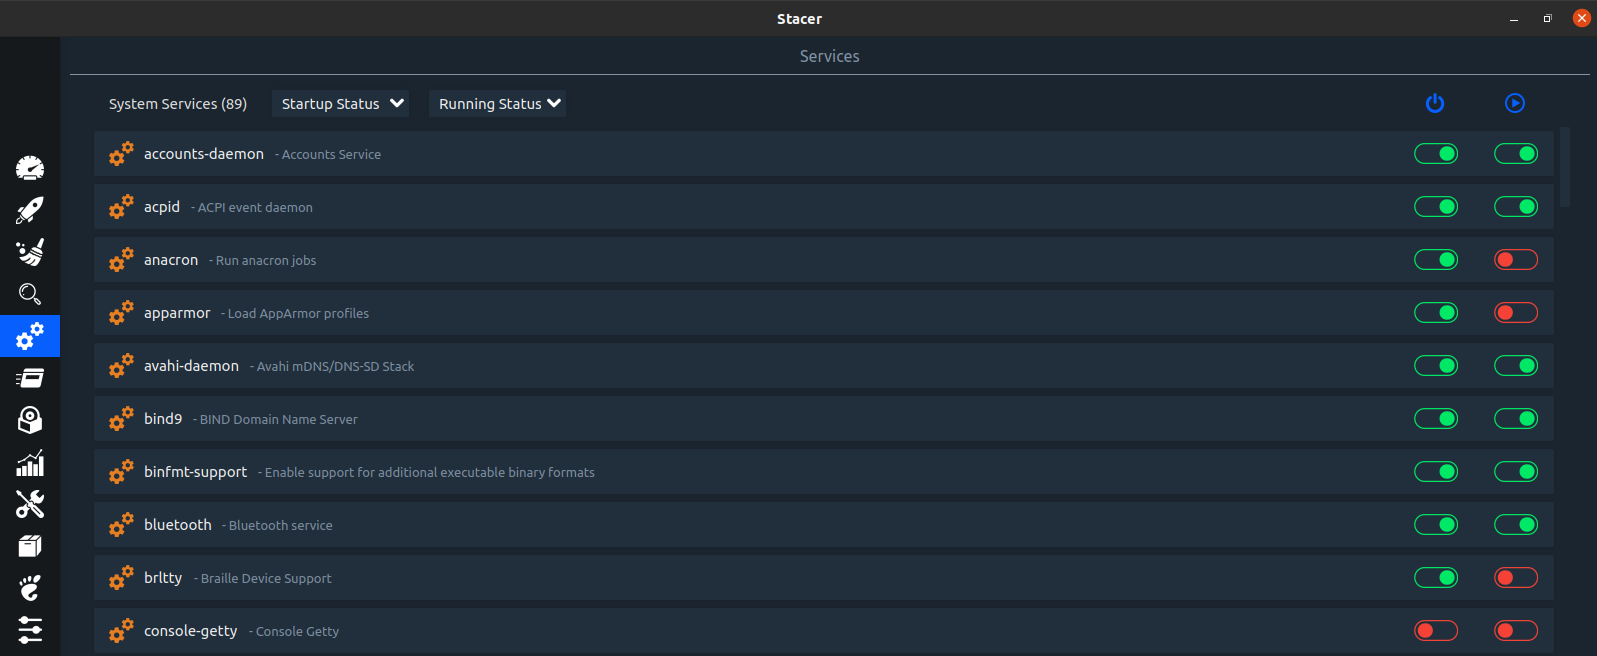Turn off binfmt-support startup toggle
This screenshot has height=656, width=1597.
pyautogui.click(x=1436, y=472)
